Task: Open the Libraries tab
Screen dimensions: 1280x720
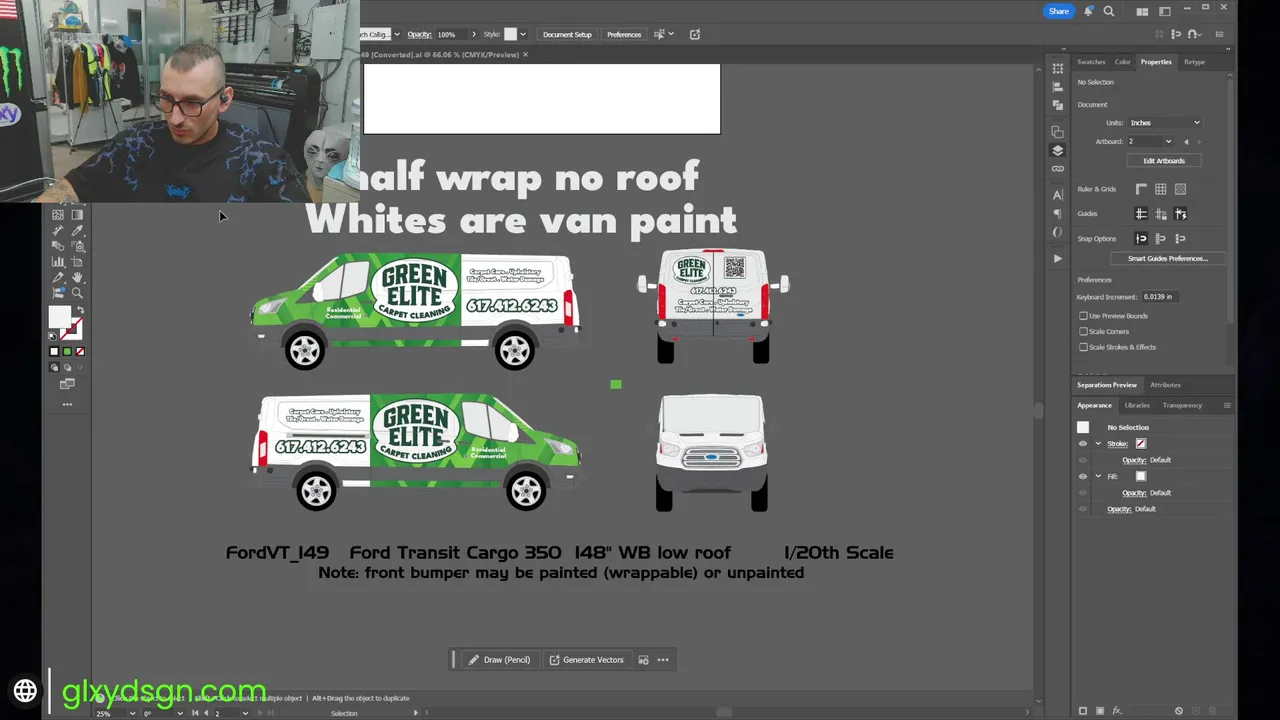Action: (x=1137, y=405)
